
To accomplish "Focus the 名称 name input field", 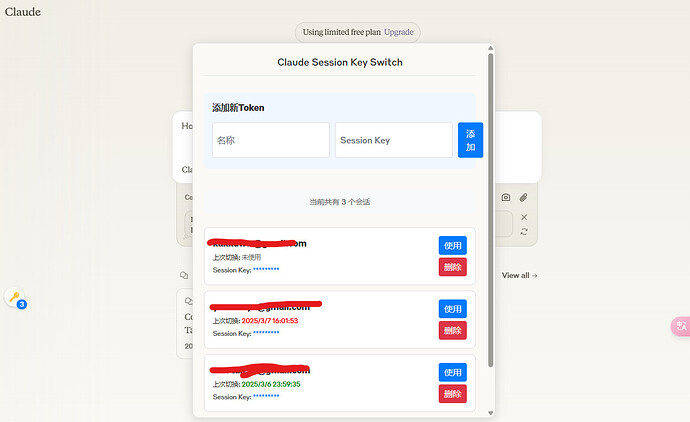I will coord(271,140).
